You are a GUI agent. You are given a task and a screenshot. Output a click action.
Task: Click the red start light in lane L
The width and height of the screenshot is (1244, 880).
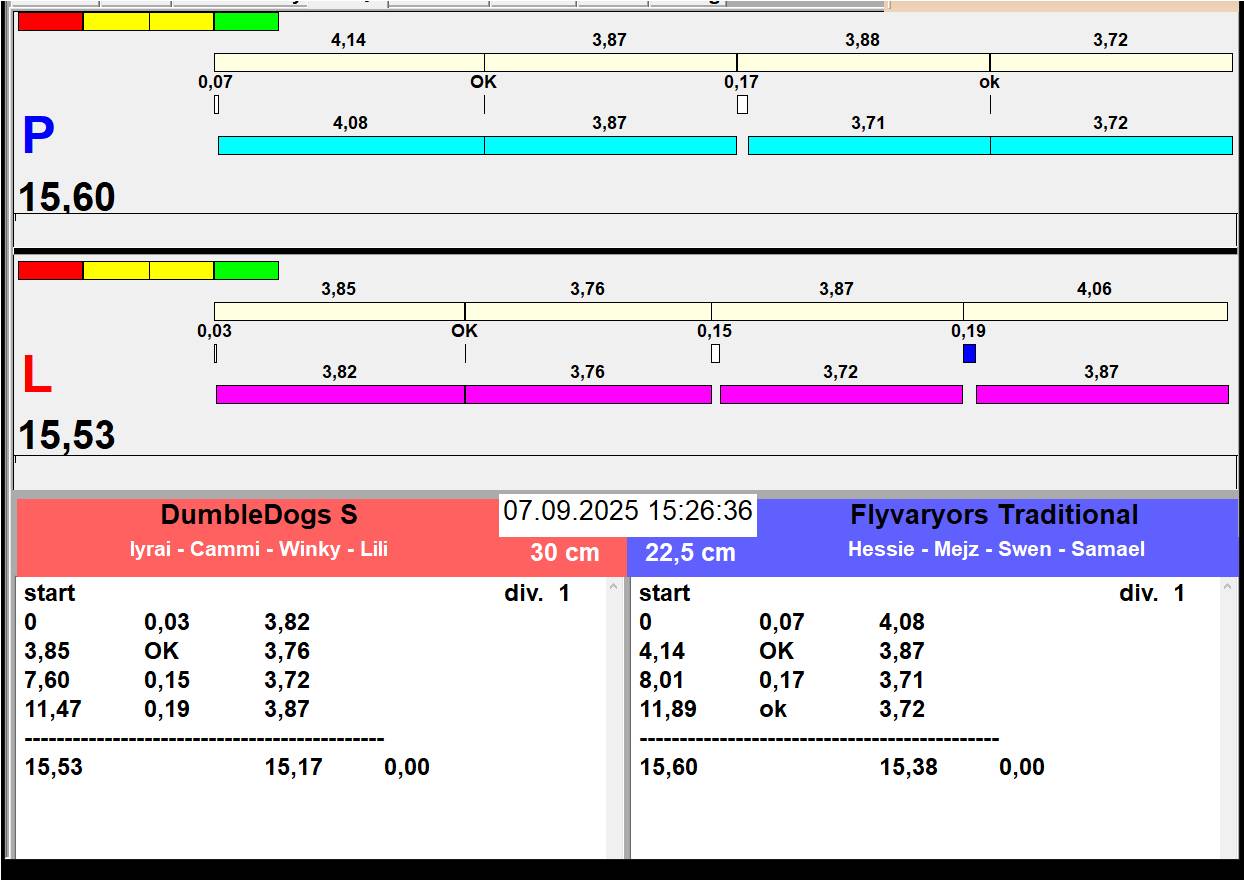tap(51, 270)
